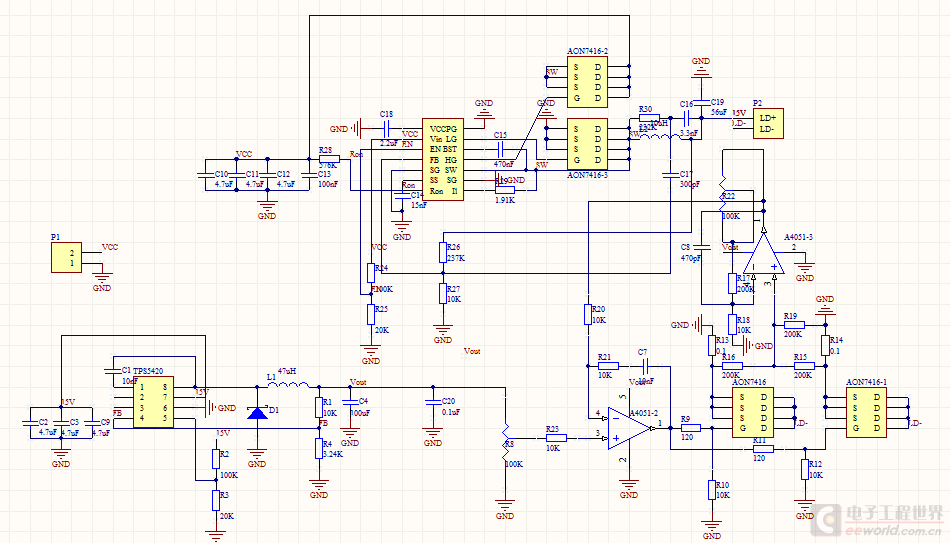Click the standalone Vout net label below R27
The image size is (950, 543).
click(x=472, y=351)
